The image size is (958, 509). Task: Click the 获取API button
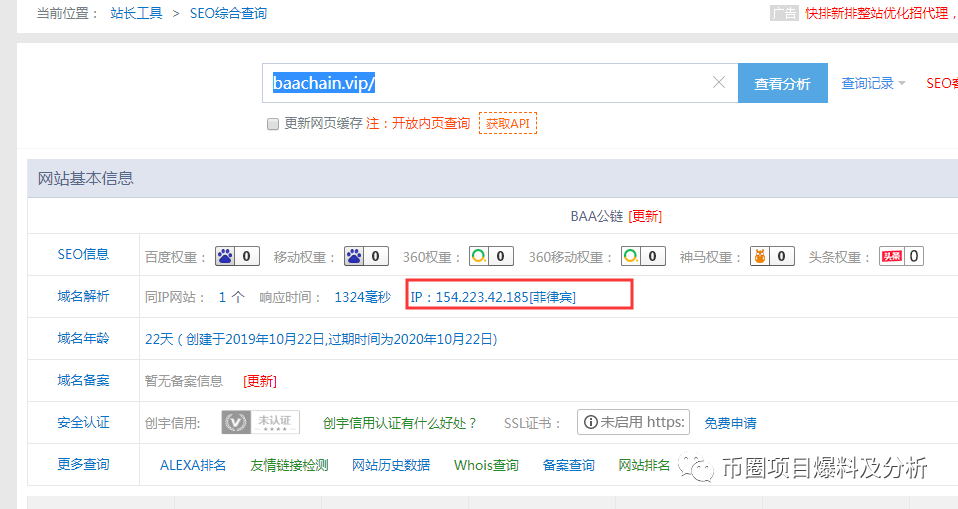[x=508, y=123]
